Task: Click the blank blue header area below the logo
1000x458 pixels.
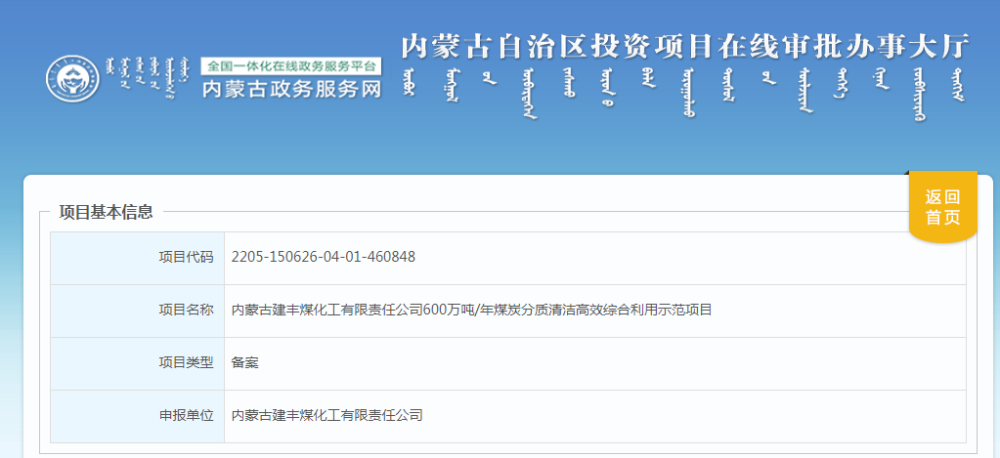Action: click(x=200, y=140)
